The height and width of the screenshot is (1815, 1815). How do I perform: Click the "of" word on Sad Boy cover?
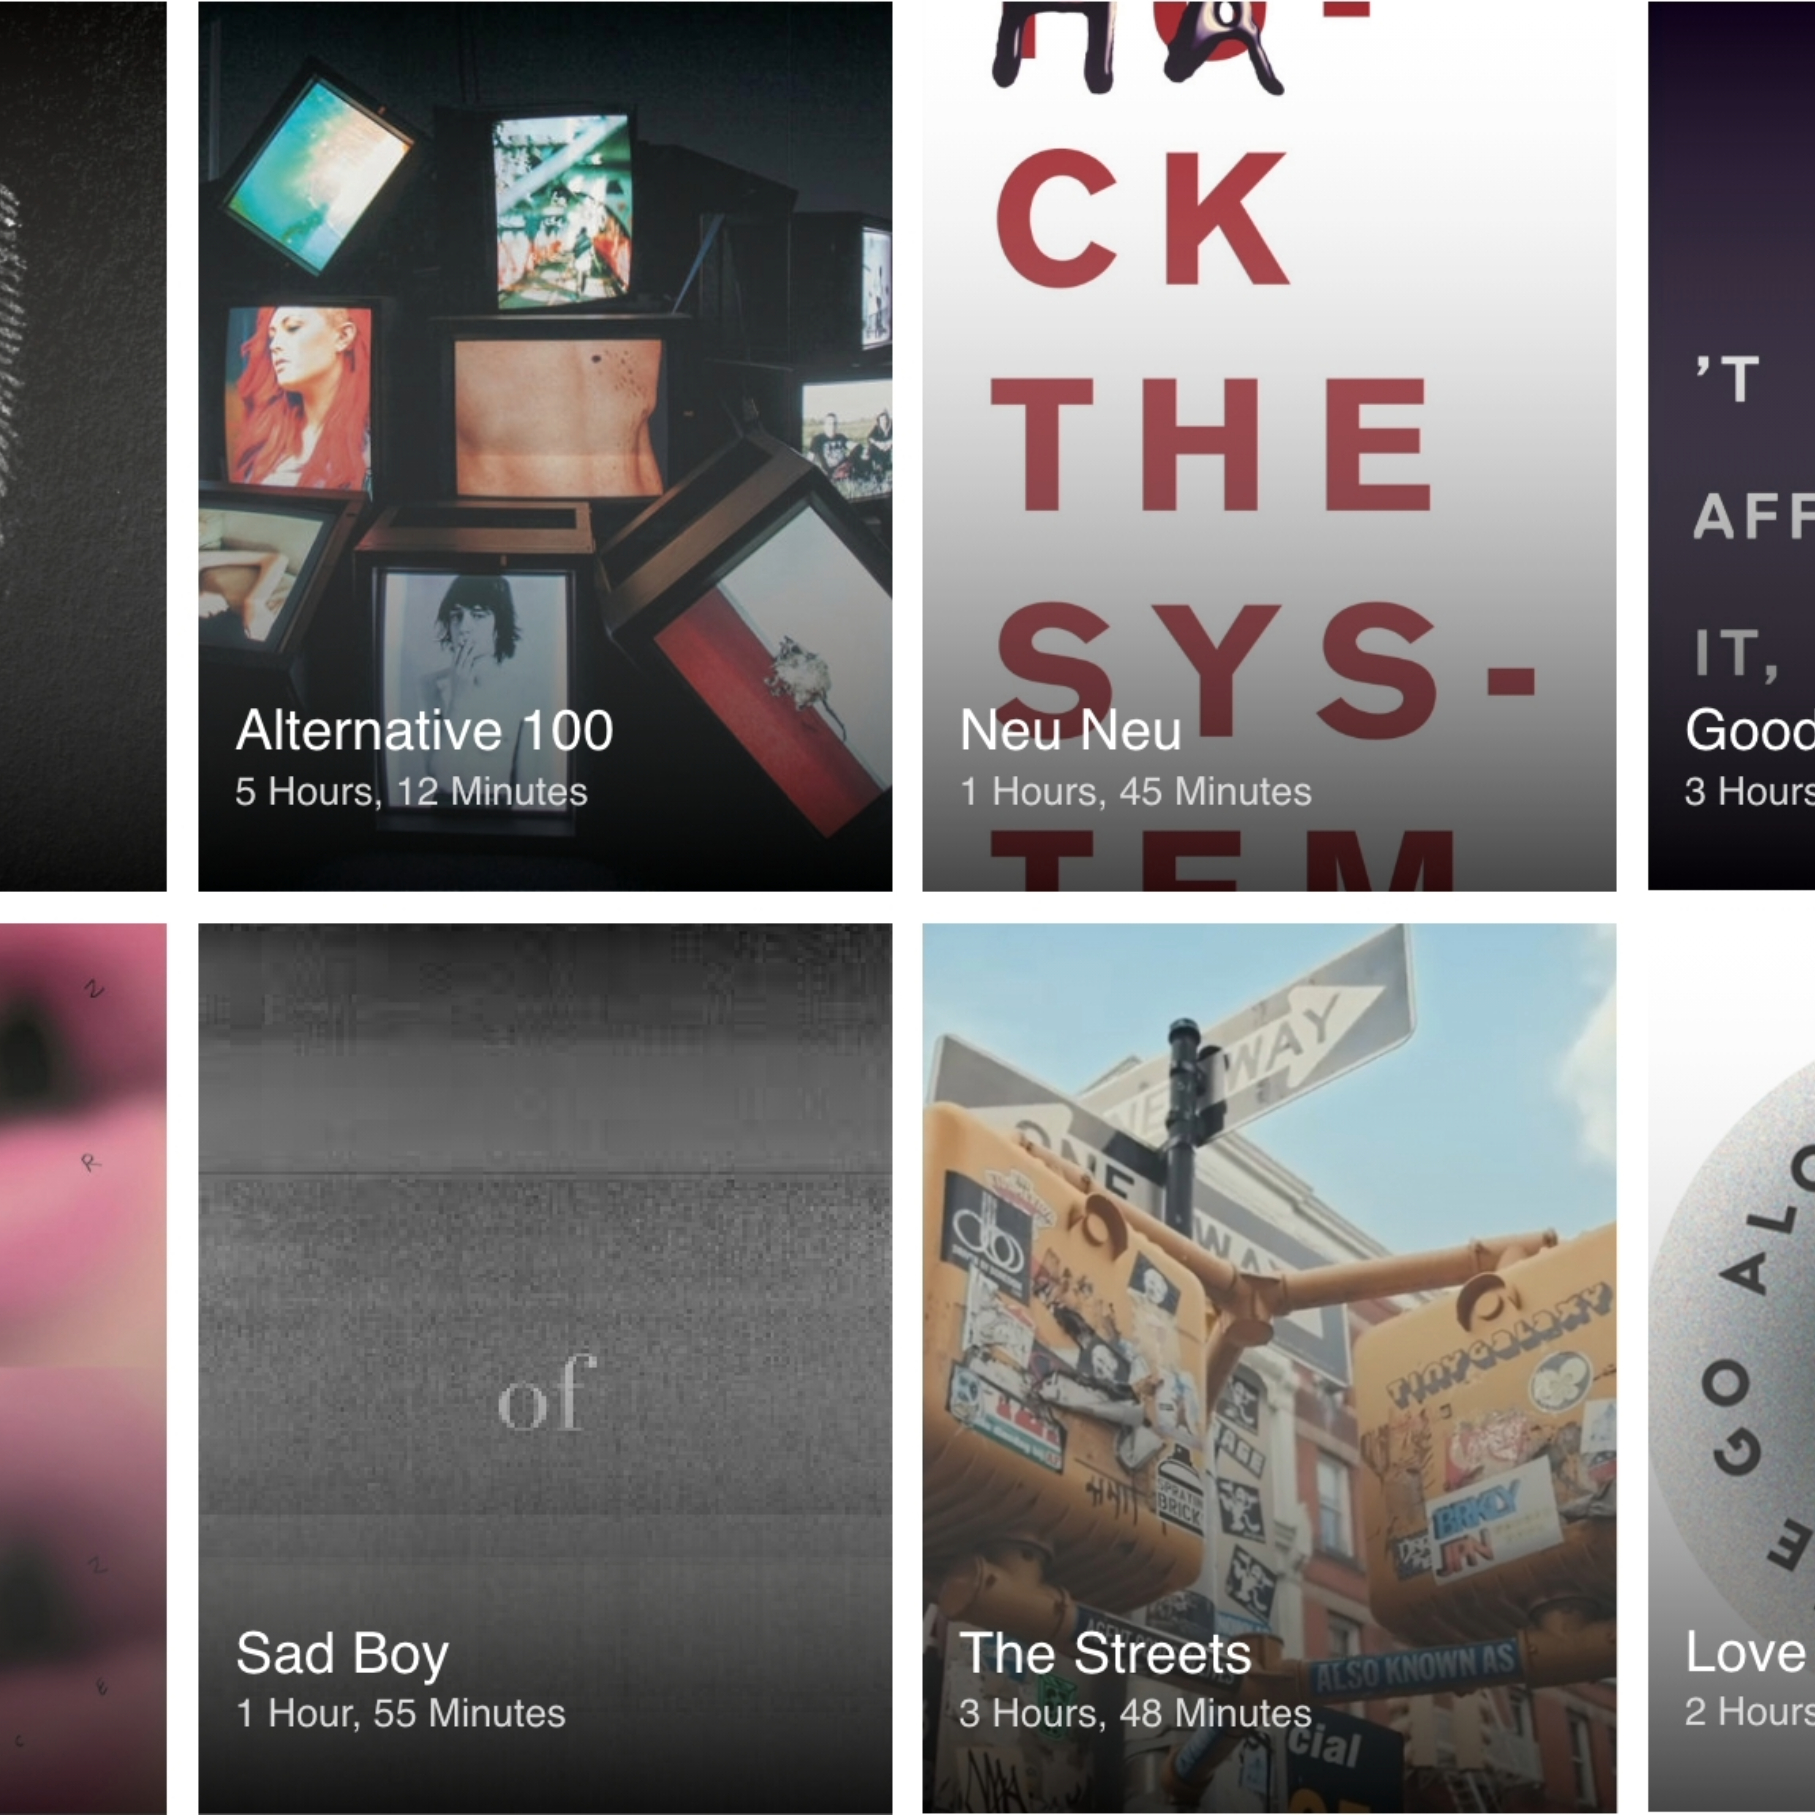click(x=546, y=1393)
